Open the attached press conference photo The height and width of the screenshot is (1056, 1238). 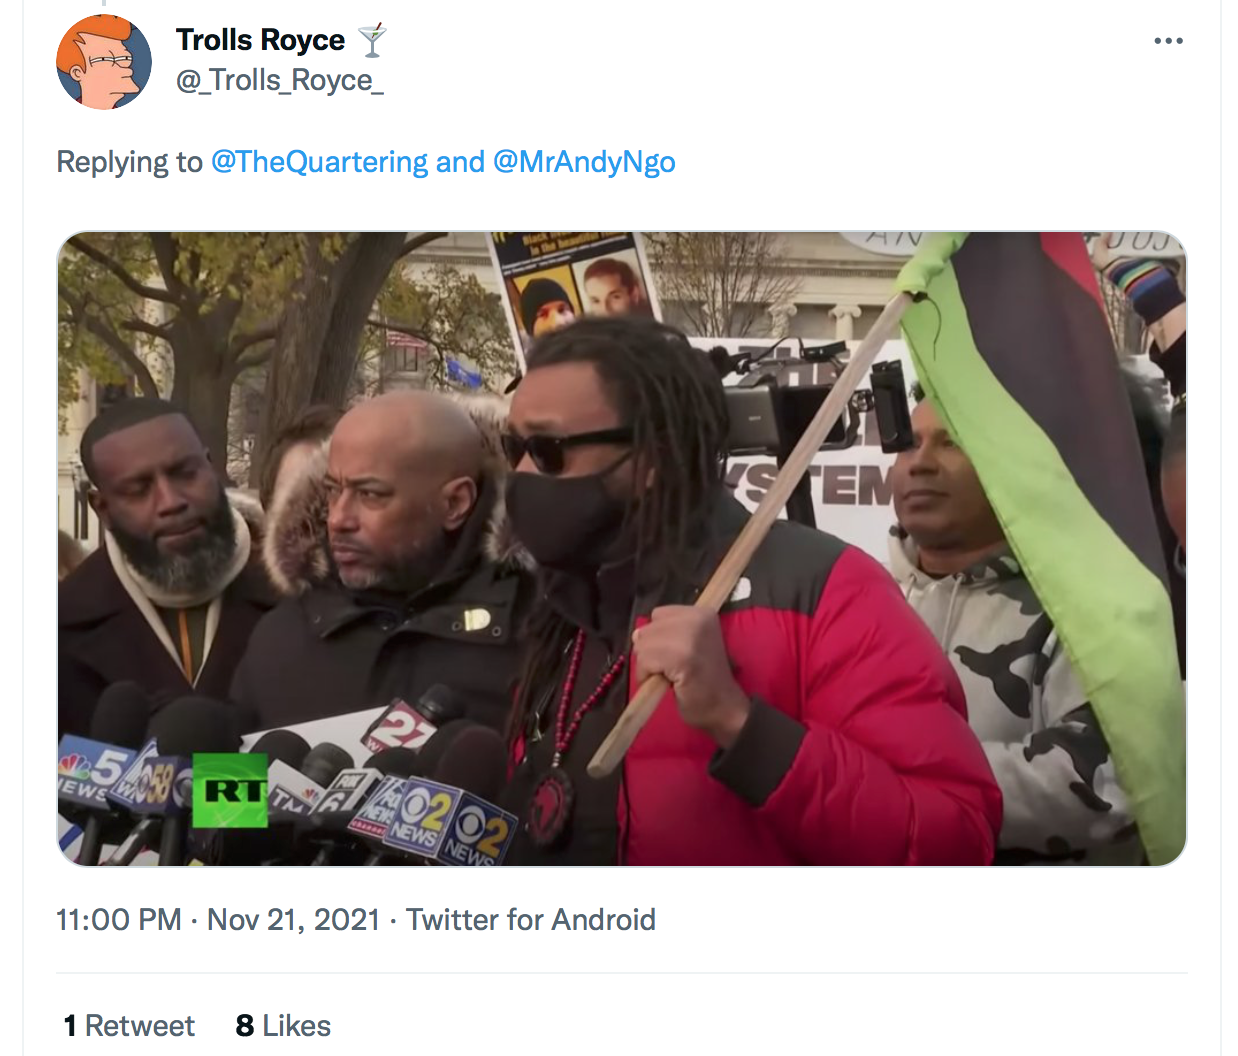(622, 549)
